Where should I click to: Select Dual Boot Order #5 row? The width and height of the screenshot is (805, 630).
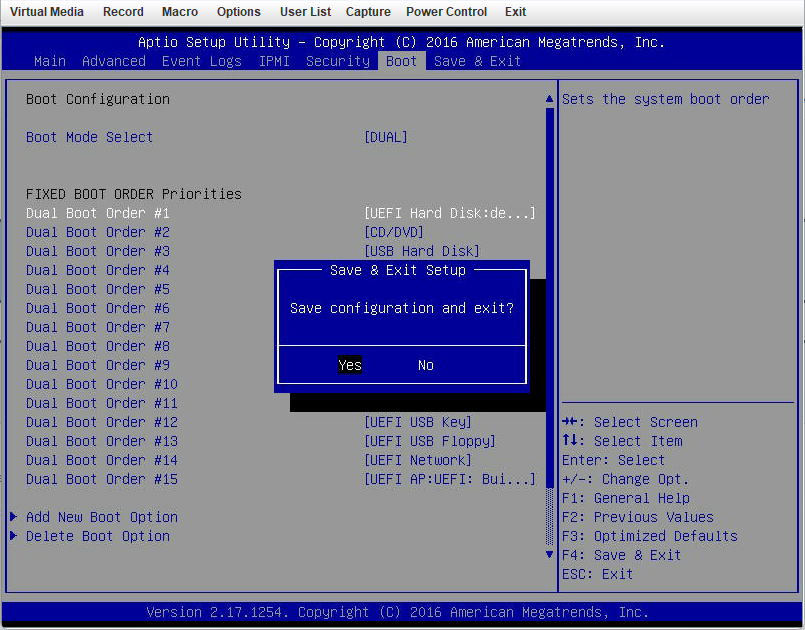(x=98, y=289)
